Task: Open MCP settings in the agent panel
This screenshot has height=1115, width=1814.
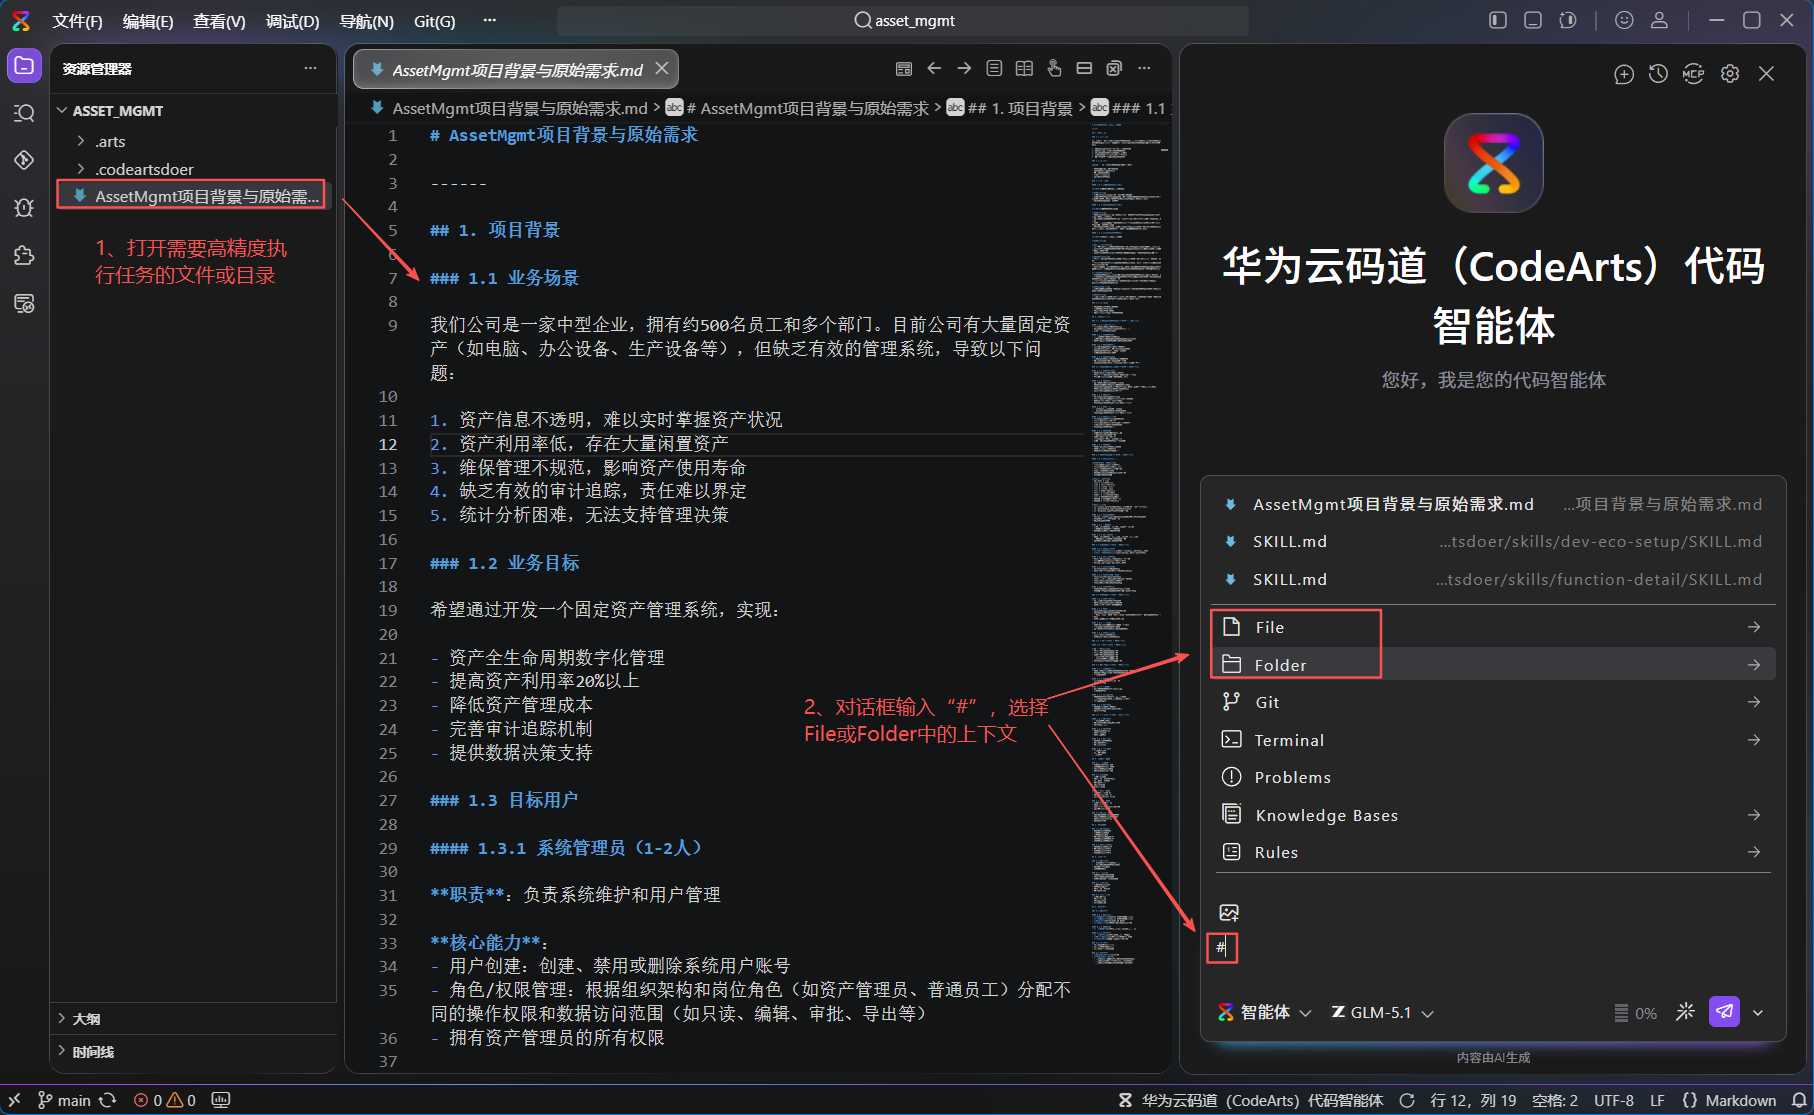Action: point(1693,74)
